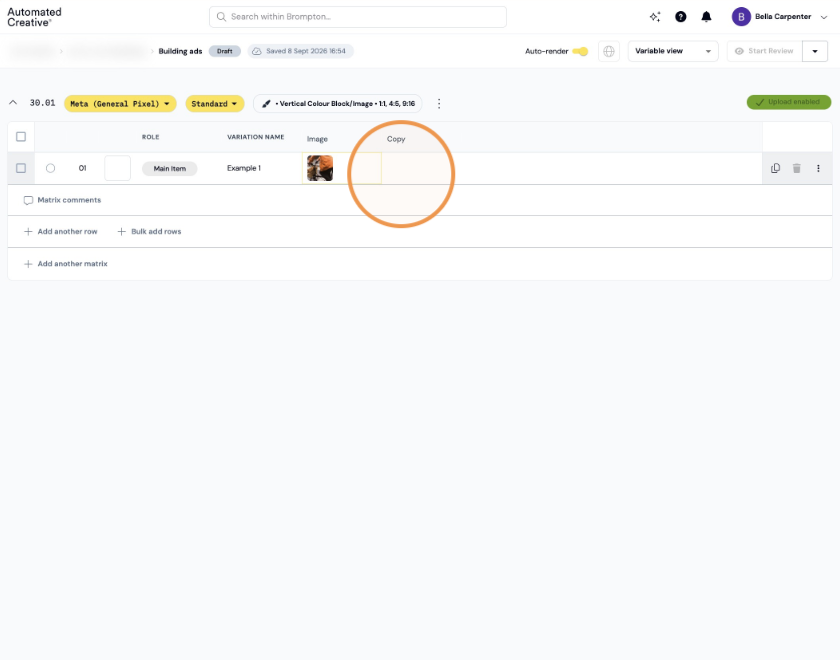This screenshot has width=840, height=660.
Task: Click the Example 1 variation name
Action: pos(244,168)
